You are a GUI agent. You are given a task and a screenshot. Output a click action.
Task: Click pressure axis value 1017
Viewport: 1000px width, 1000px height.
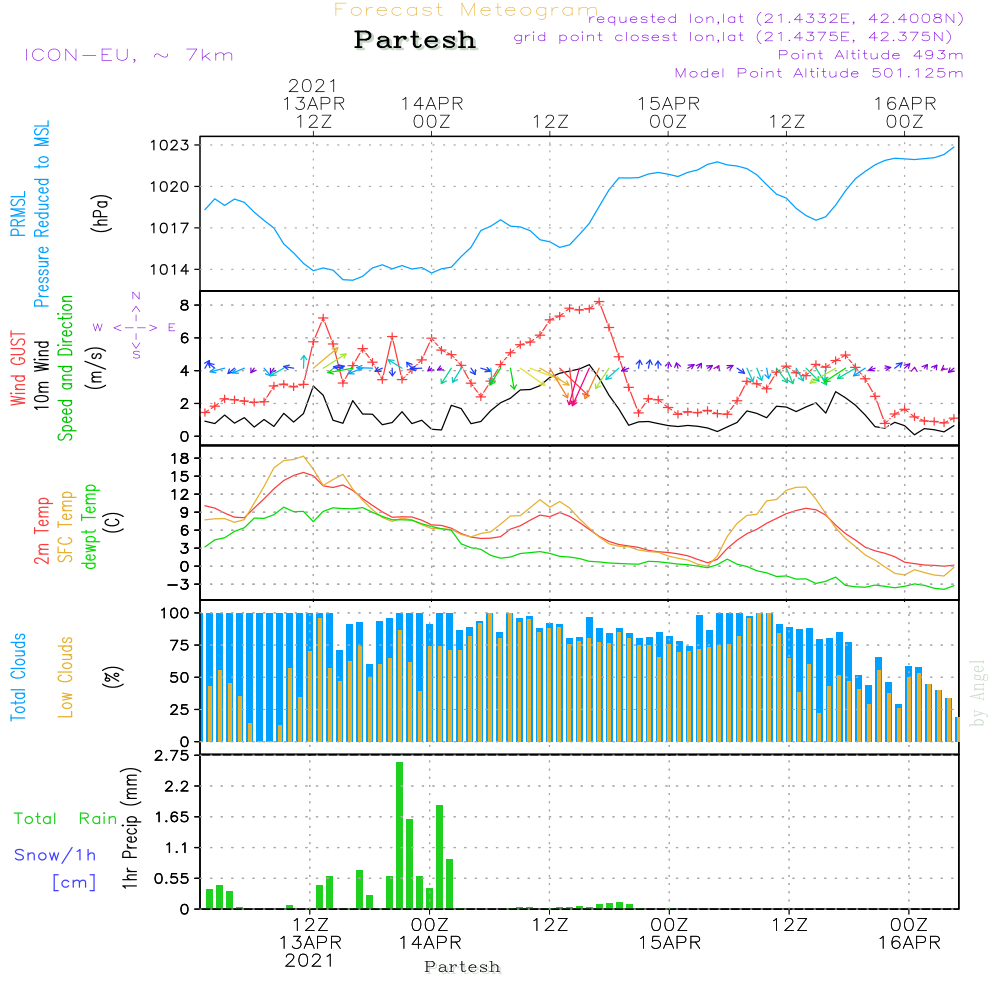pyautogui.click(x=170, y=228)
